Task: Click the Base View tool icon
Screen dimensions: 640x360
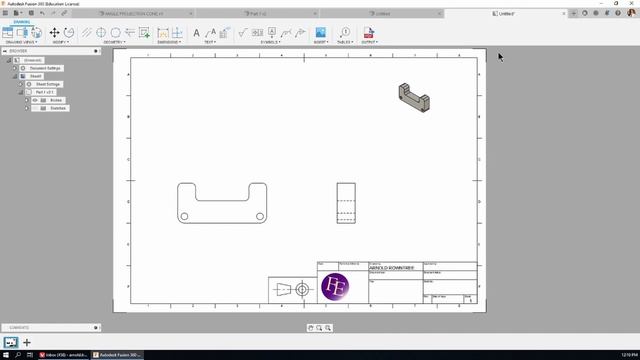Action: point(7,32)
